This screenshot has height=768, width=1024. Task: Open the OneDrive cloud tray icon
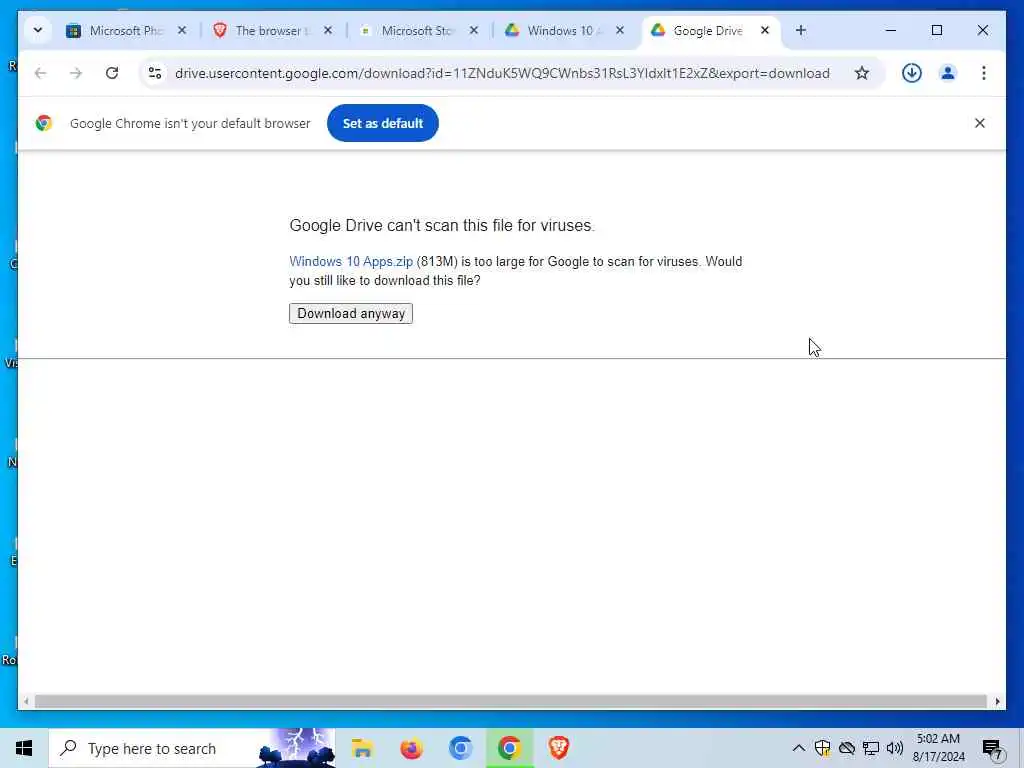click(x=847, y=748)
